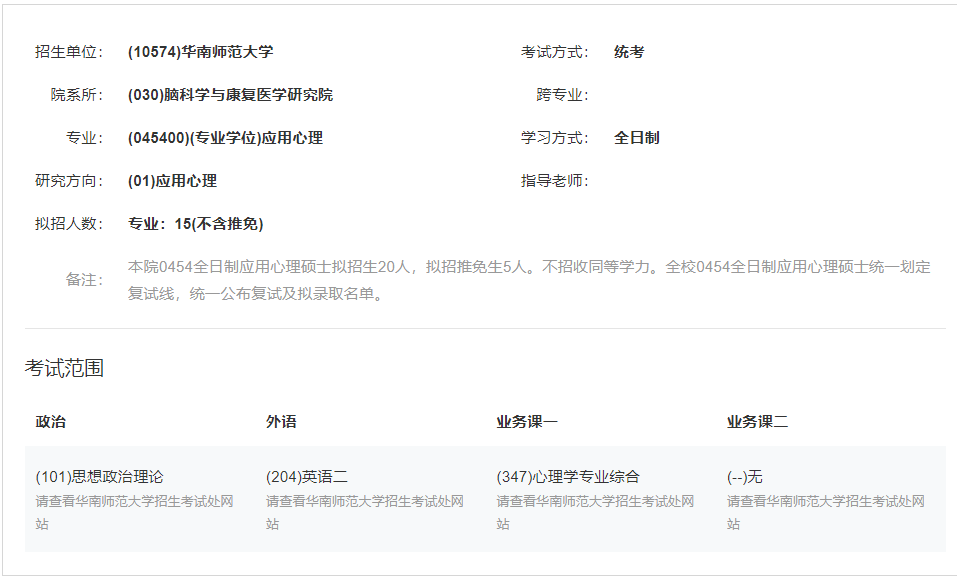Screen dimensions: 957x579
Task: Select '专业：15(不含推免)' enrollment value
Action: (195, 223)
